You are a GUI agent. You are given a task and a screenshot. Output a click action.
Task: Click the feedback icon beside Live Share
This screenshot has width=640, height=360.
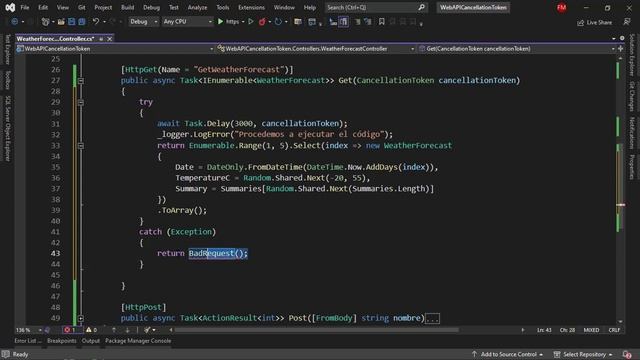point(627,22)
